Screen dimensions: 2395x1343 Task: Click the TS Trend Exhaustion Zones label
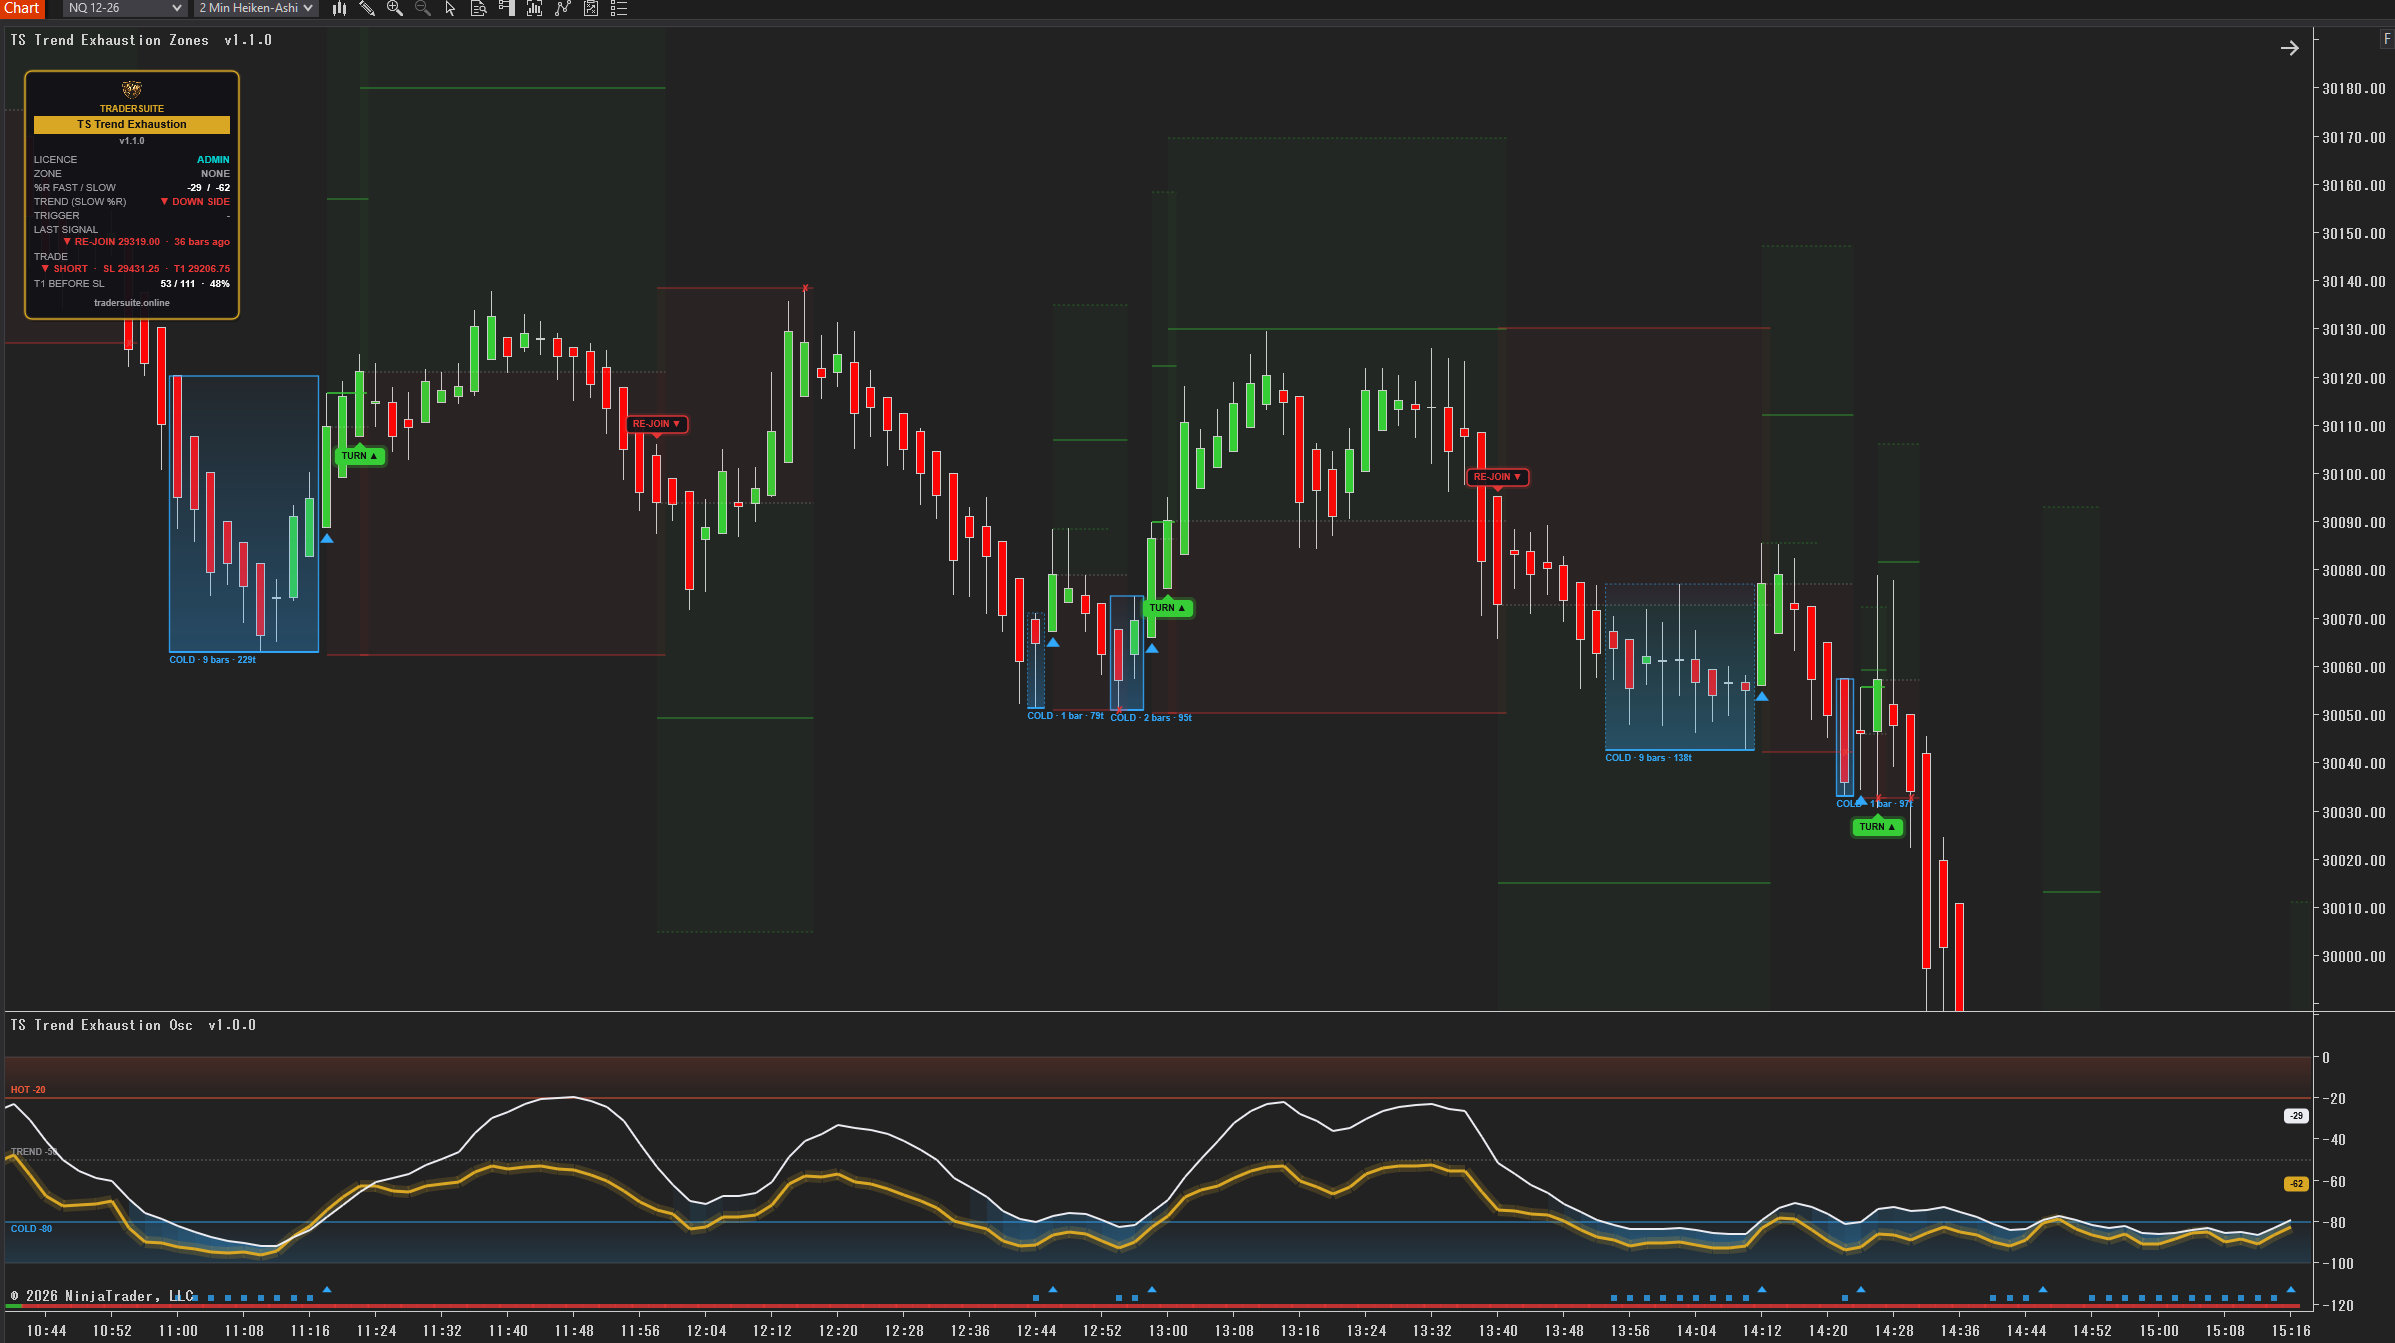click(x=141, y=40)
